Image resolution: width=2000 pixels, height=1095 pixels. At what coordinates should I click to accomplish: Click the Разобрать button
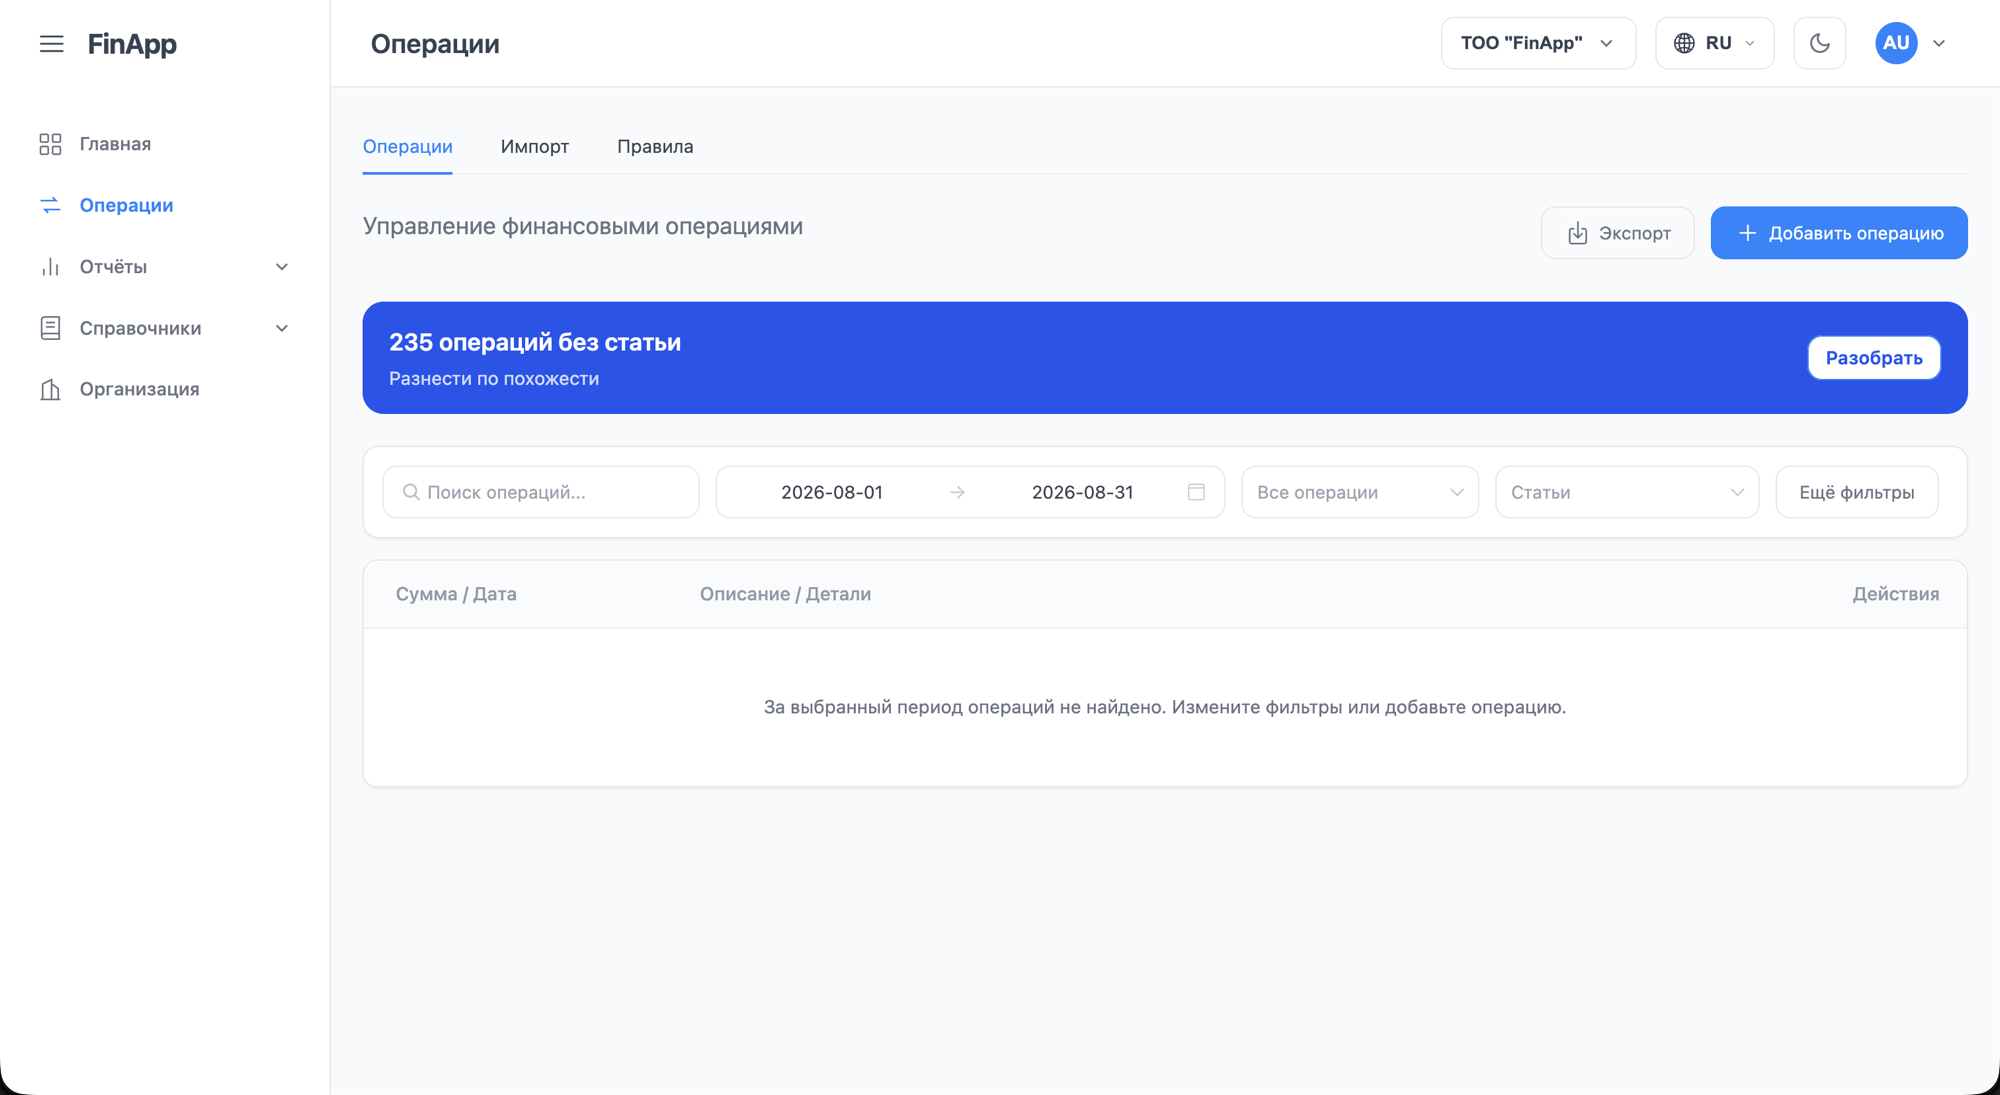[x=1873, y=358]
